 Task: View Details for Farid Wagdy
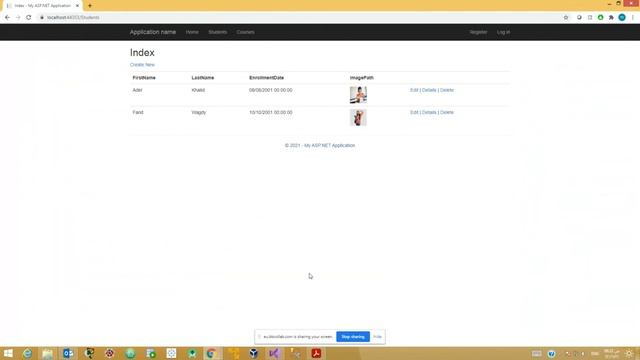coord(429,112)
